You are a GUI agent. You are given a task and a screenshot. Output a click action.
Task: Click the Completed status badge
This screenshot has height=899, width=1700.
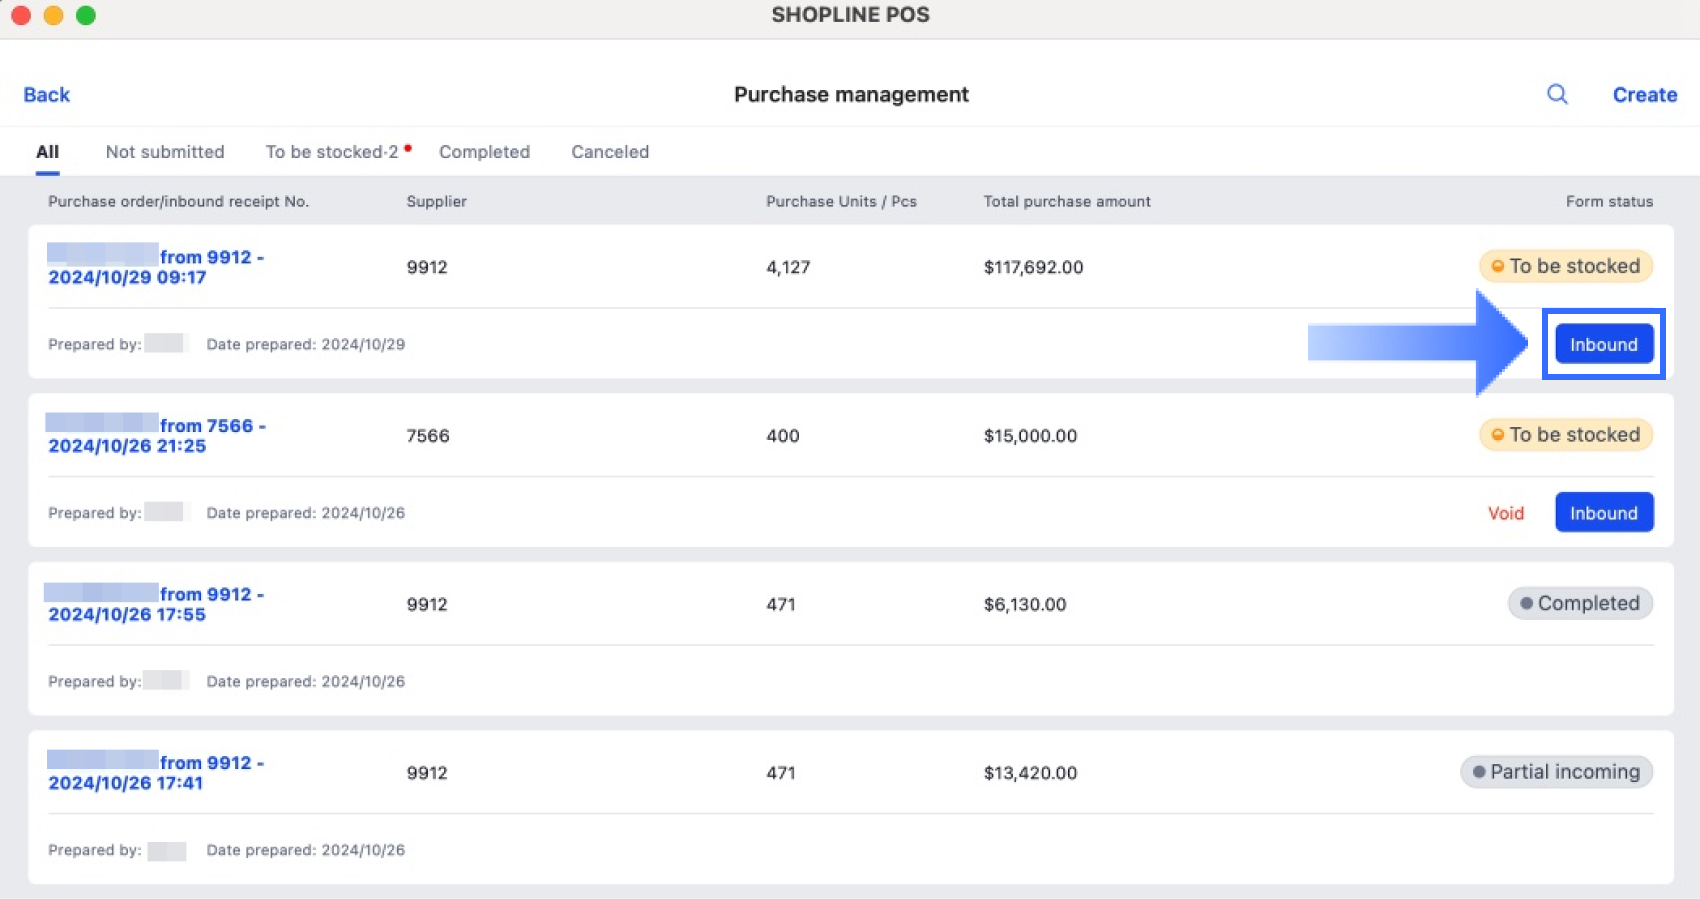(1580, 603)
